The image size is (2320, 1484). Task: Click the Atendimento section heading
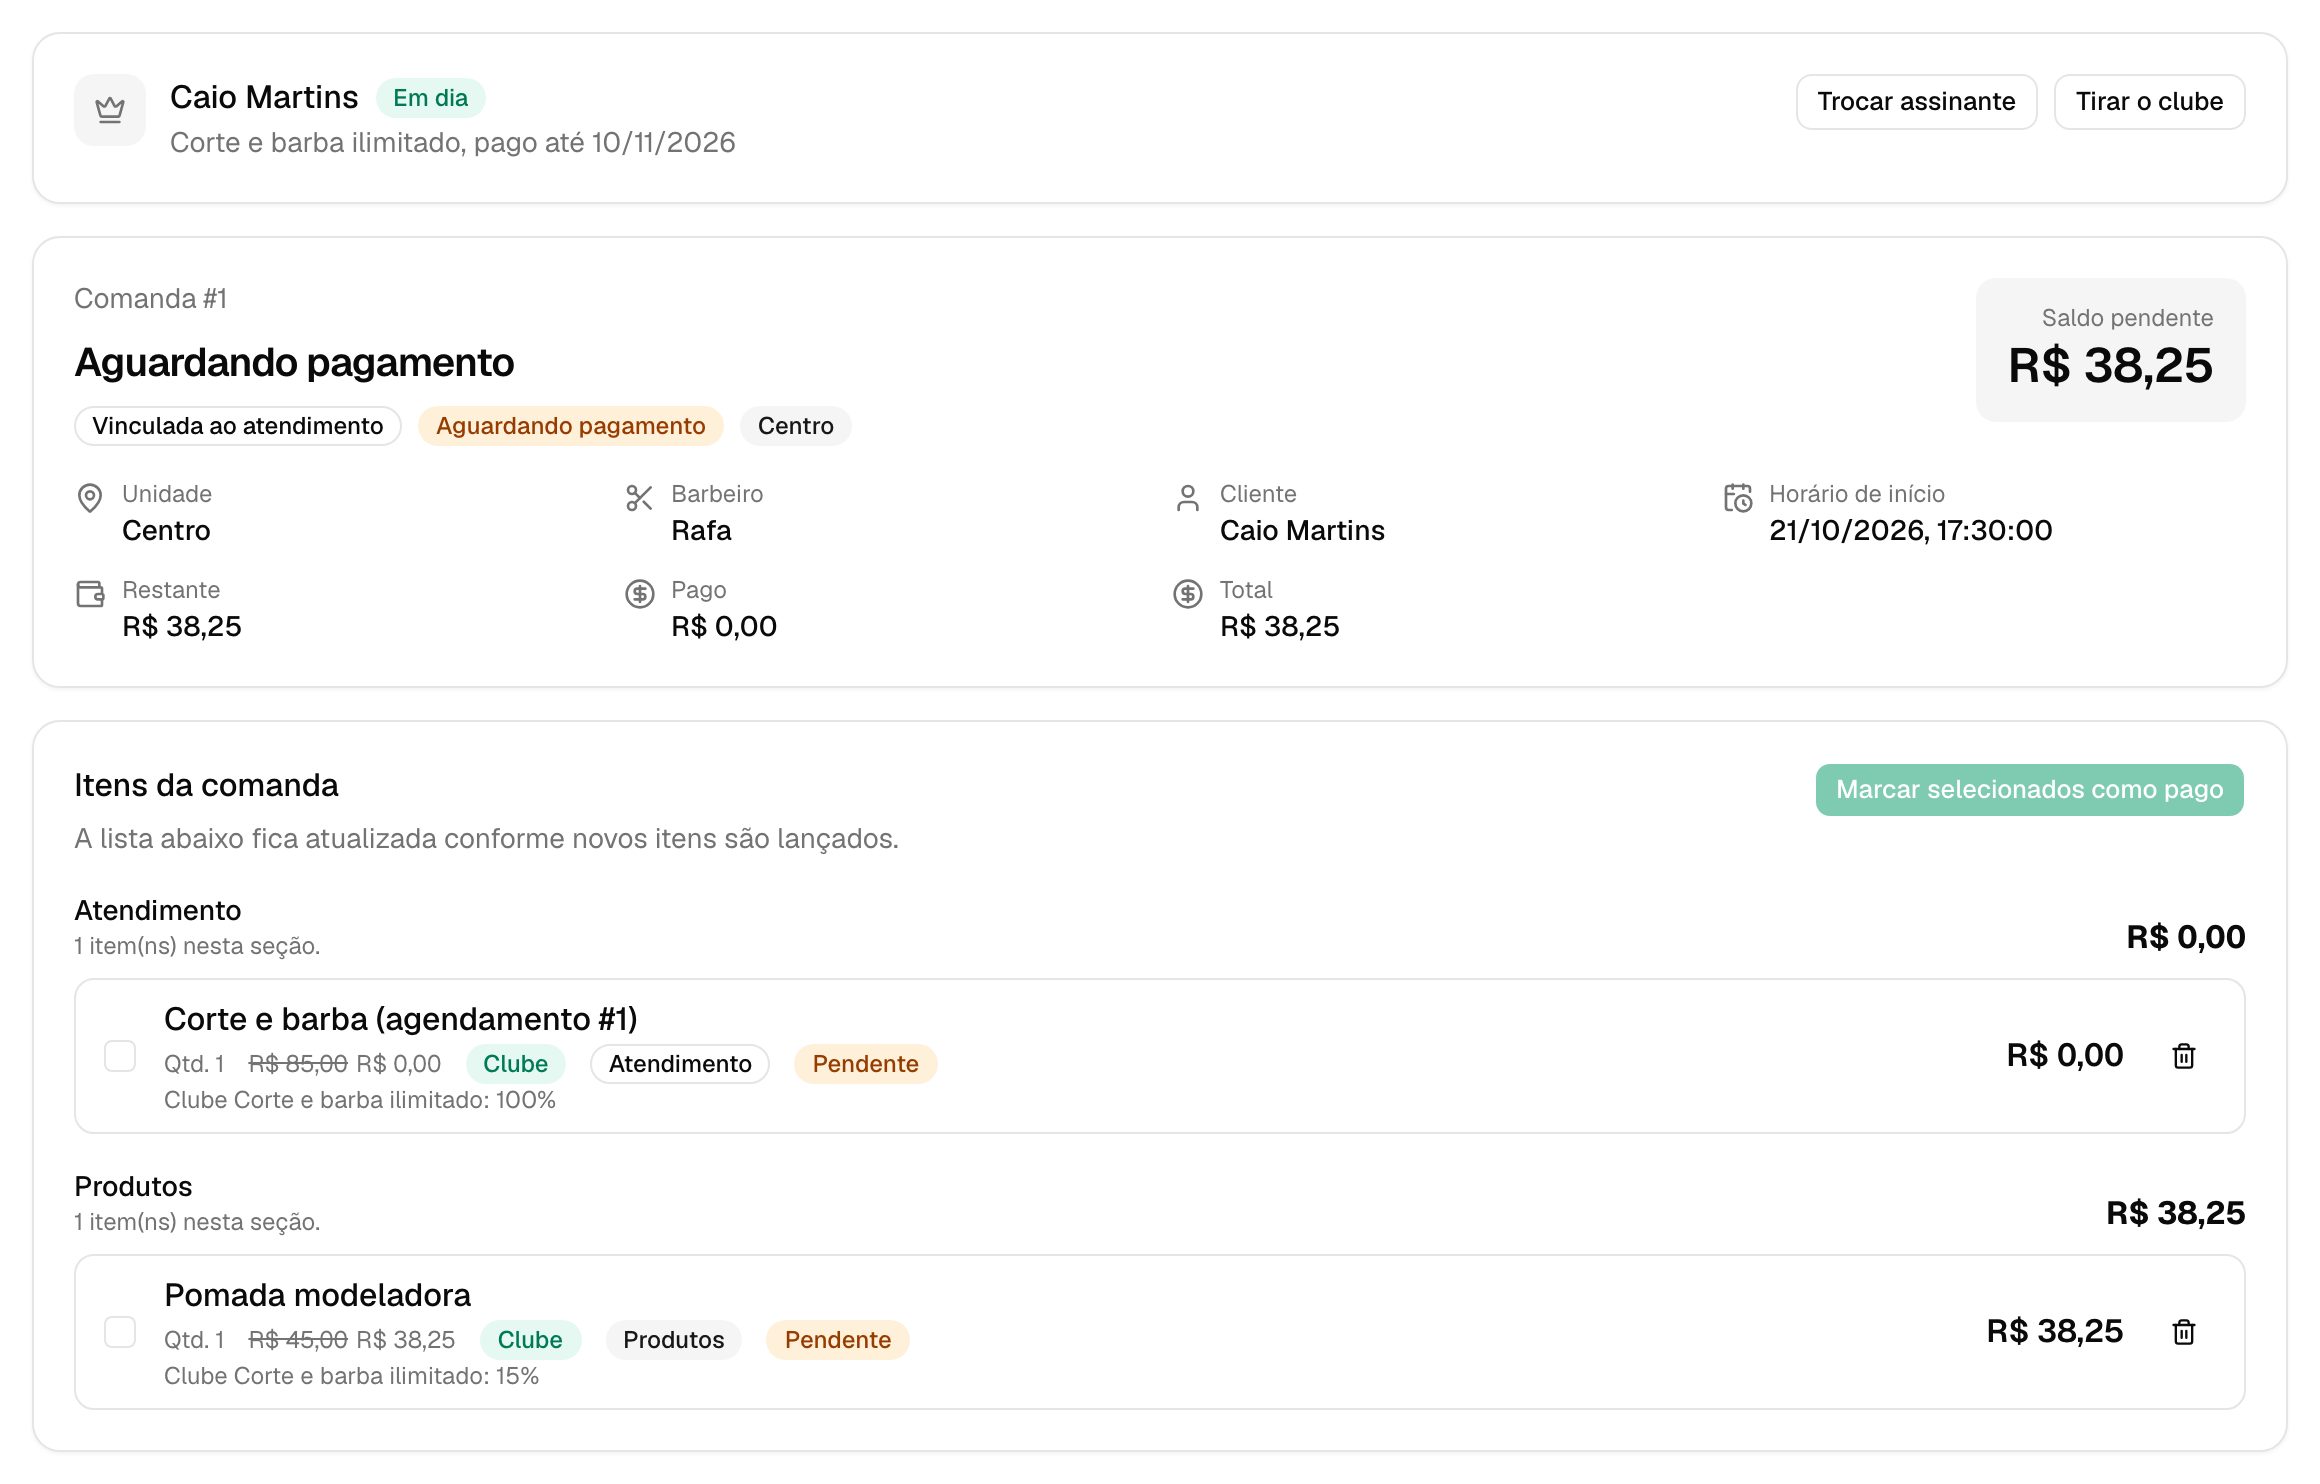coord(158,911)
